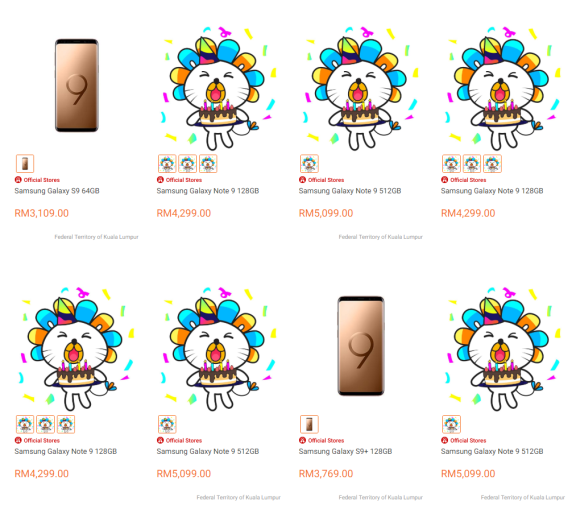Open the Samsung Galaxy S9 64GB product image

click(77, 85)
